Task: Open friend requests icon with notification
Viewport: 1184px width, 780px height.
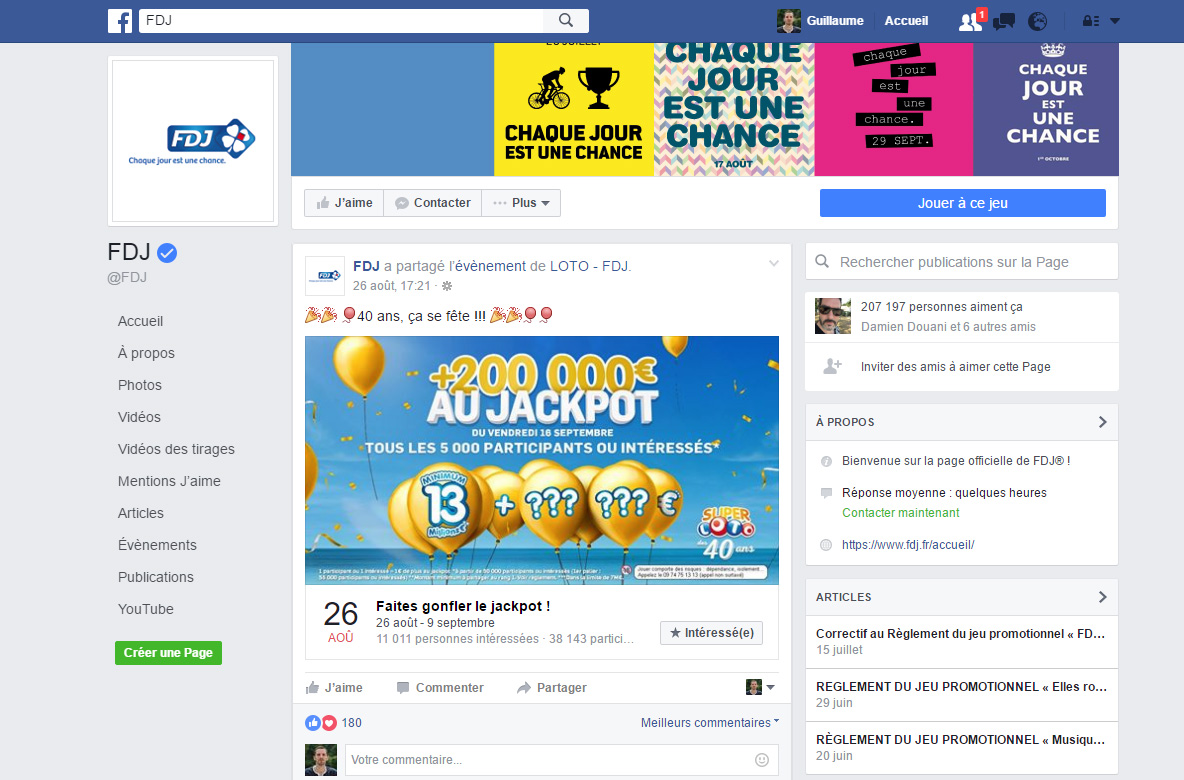Action: pyautogui.click(x=970, y=21)
